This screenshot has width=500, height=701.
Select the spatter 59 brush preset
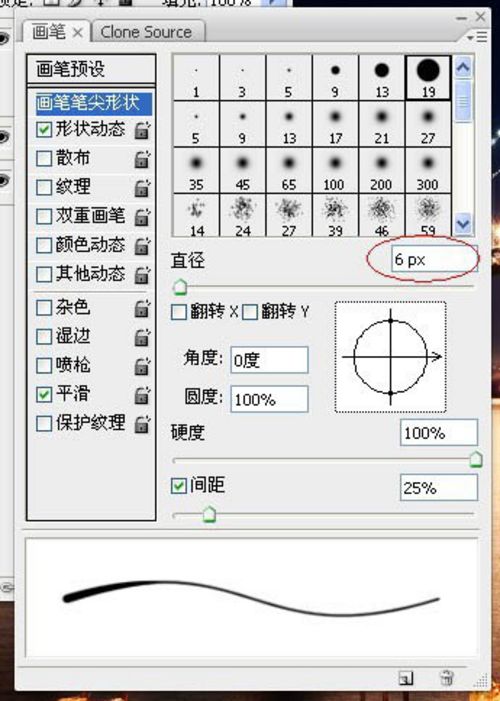pos(428,215)
